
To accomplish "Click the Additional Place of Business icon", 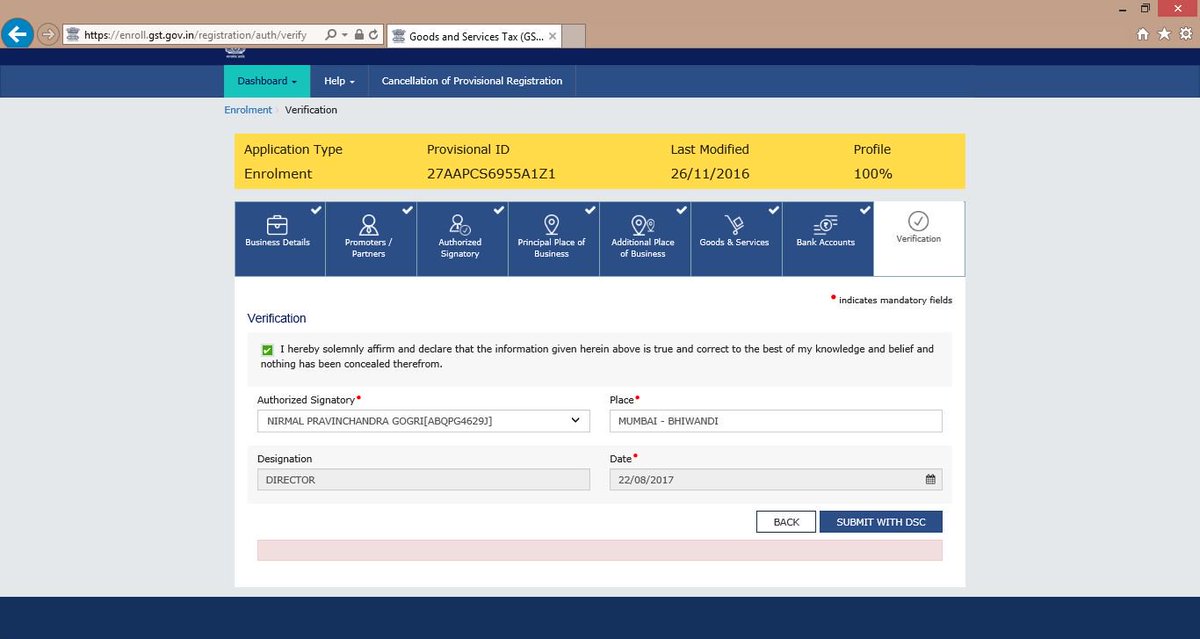I will pyautogui.click(x=643, y=223).
